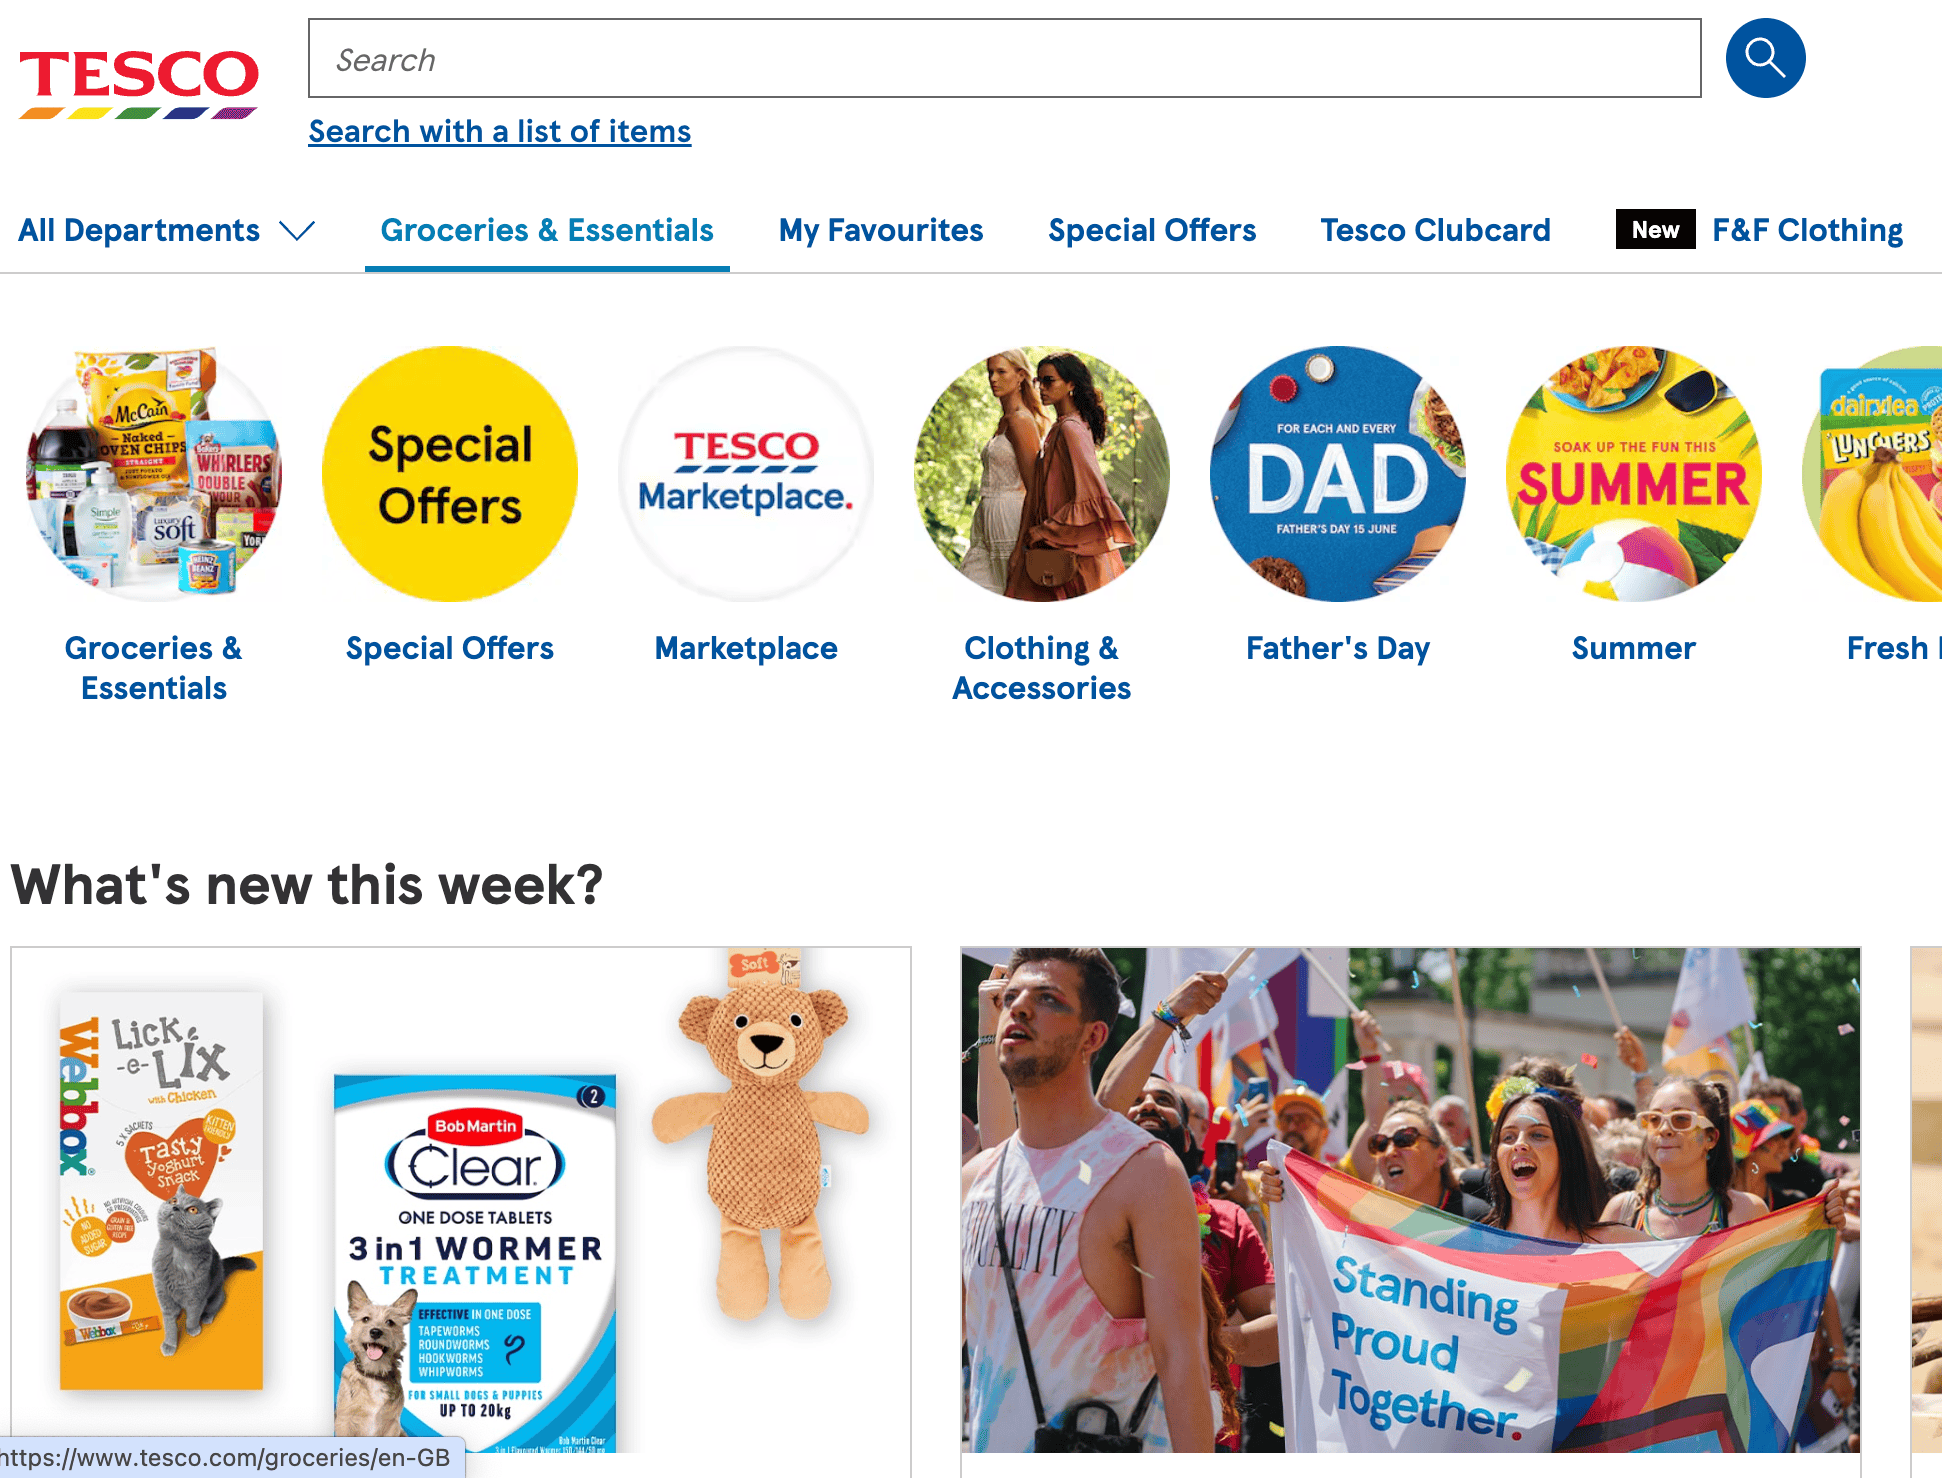
Task: Open the F&F Clothing link
Action: [1807, 231]
